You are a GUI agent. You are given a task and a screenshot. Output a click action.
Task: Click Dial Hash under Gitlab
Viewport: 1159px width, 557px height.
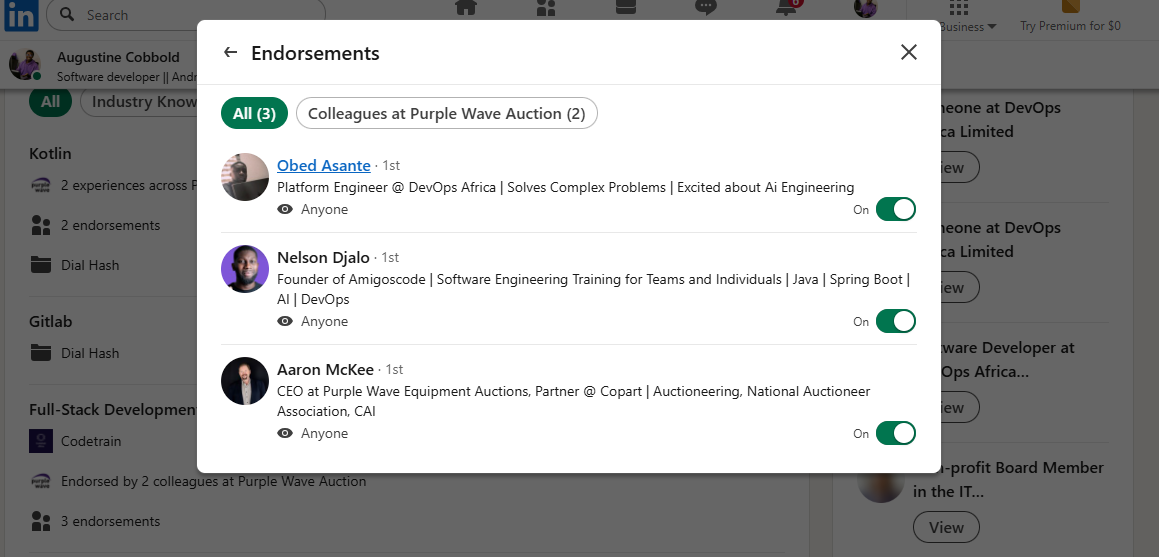pyautogui.click(x=90, y=353)
